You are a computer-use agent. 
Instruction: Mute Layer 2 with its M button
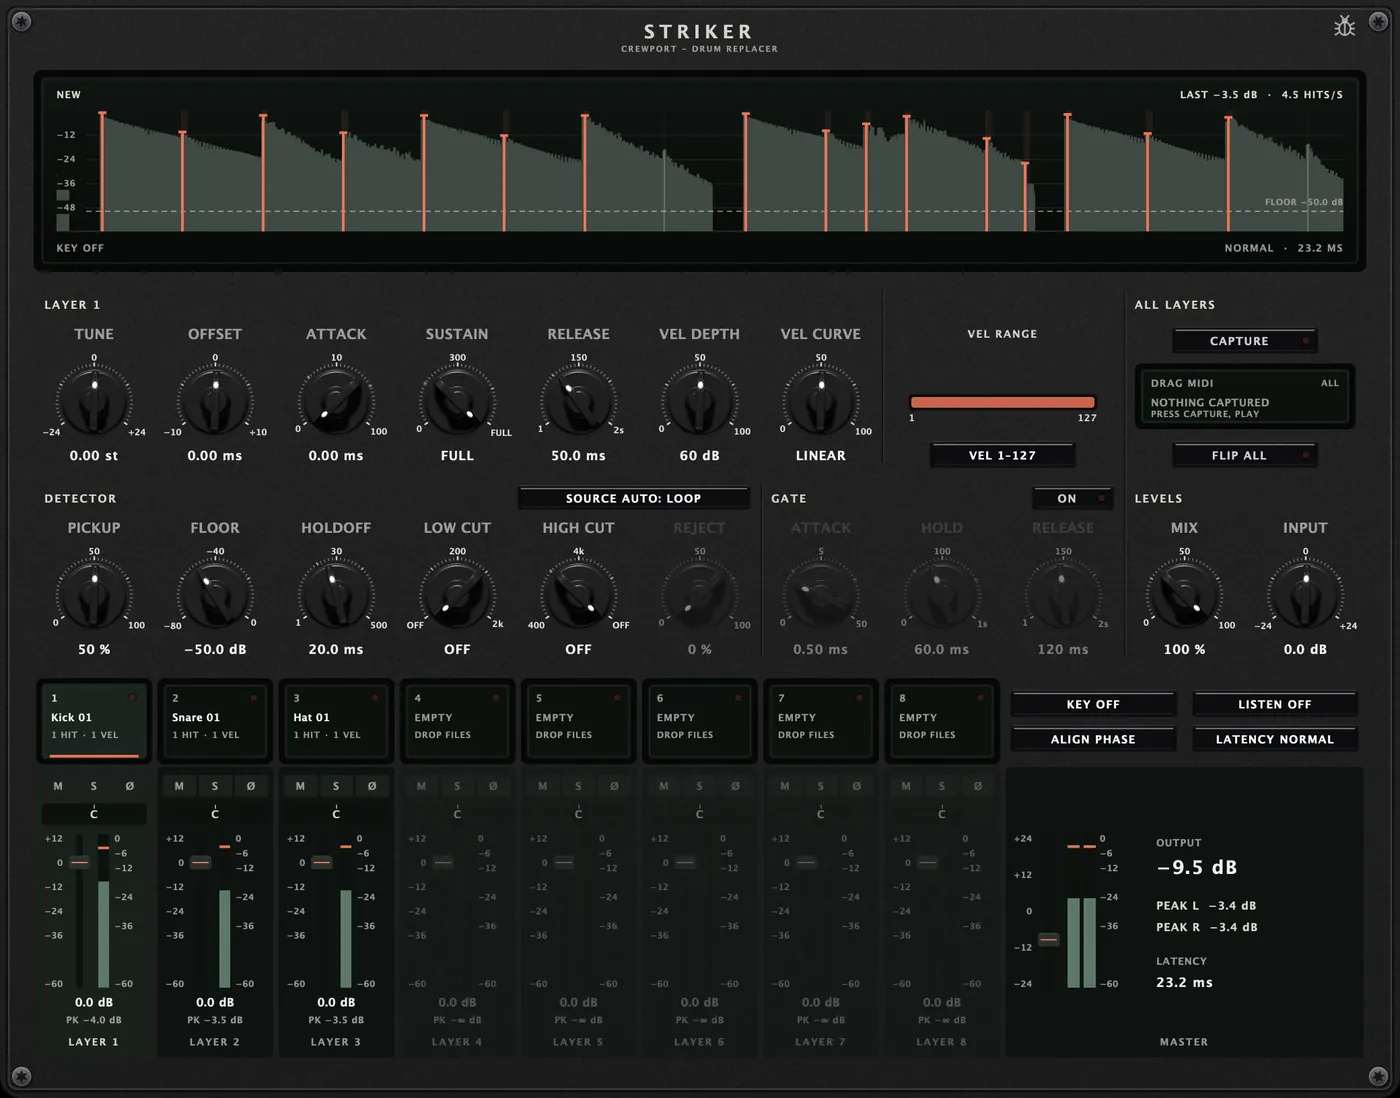179,786
